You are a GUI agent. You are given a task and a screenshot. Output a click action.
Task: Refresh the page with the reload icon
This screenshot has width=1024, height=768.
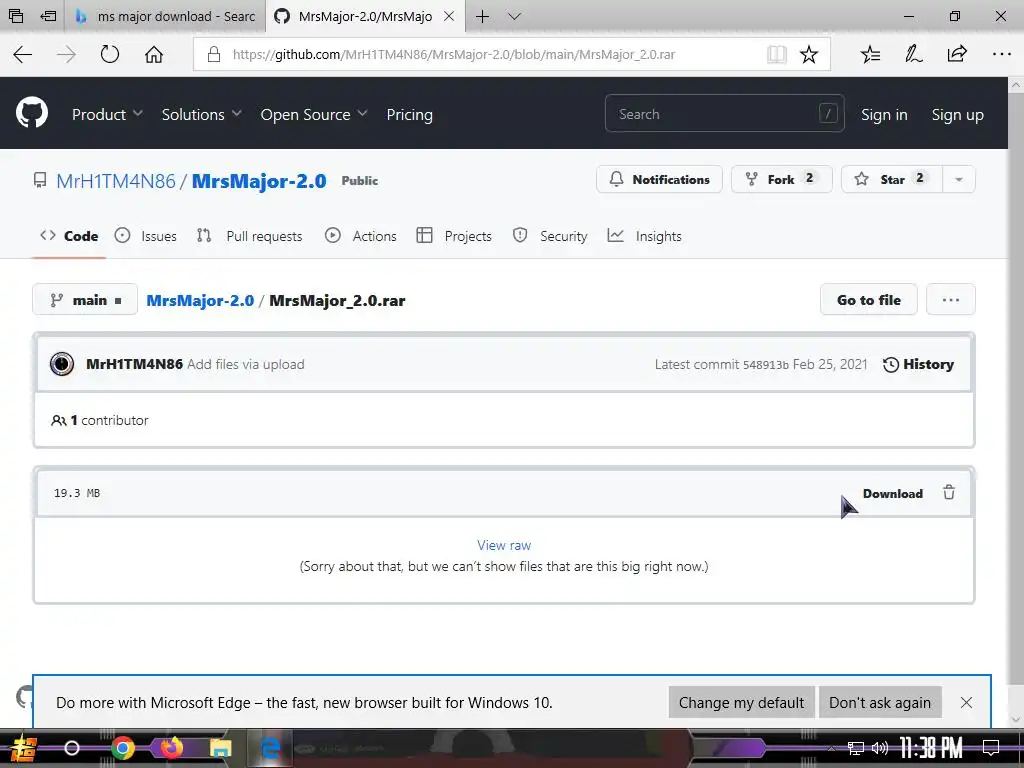coord(110,54)
